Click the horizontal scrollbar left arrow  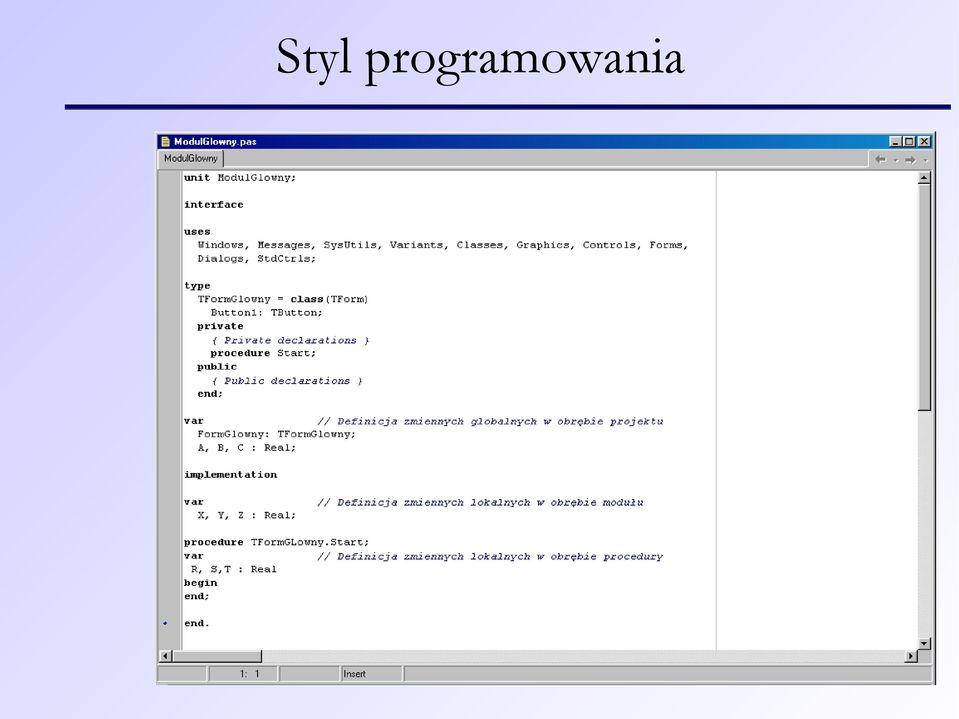pos(165,656)
